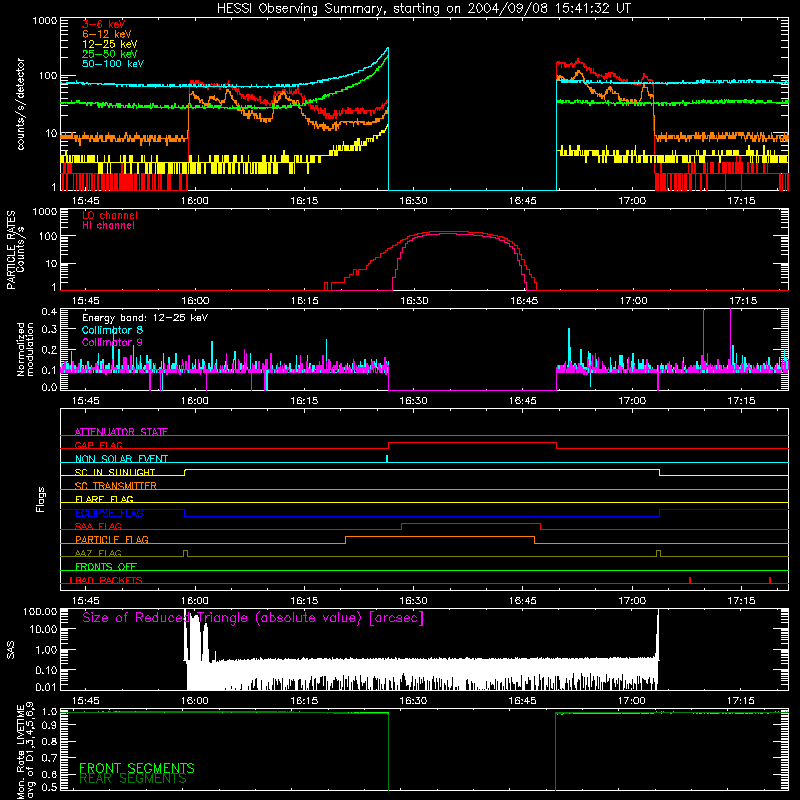
Task: Click the 1000 tick label on counts axis
Action: click(45, 21)
